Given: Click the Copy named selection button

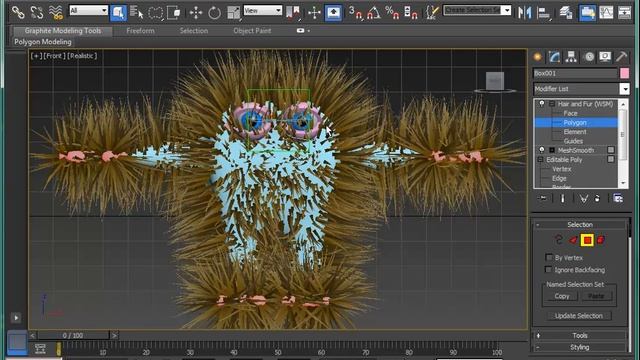Looking at the screenshot, I should [x=562, y=296].
